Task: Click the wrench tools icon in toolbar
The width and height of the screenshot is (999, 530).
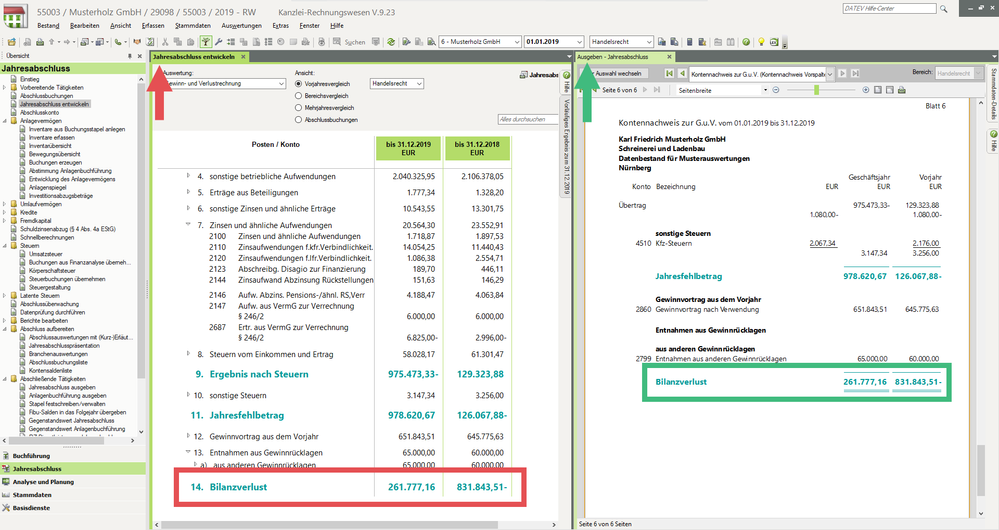Action: pos(219,42)
